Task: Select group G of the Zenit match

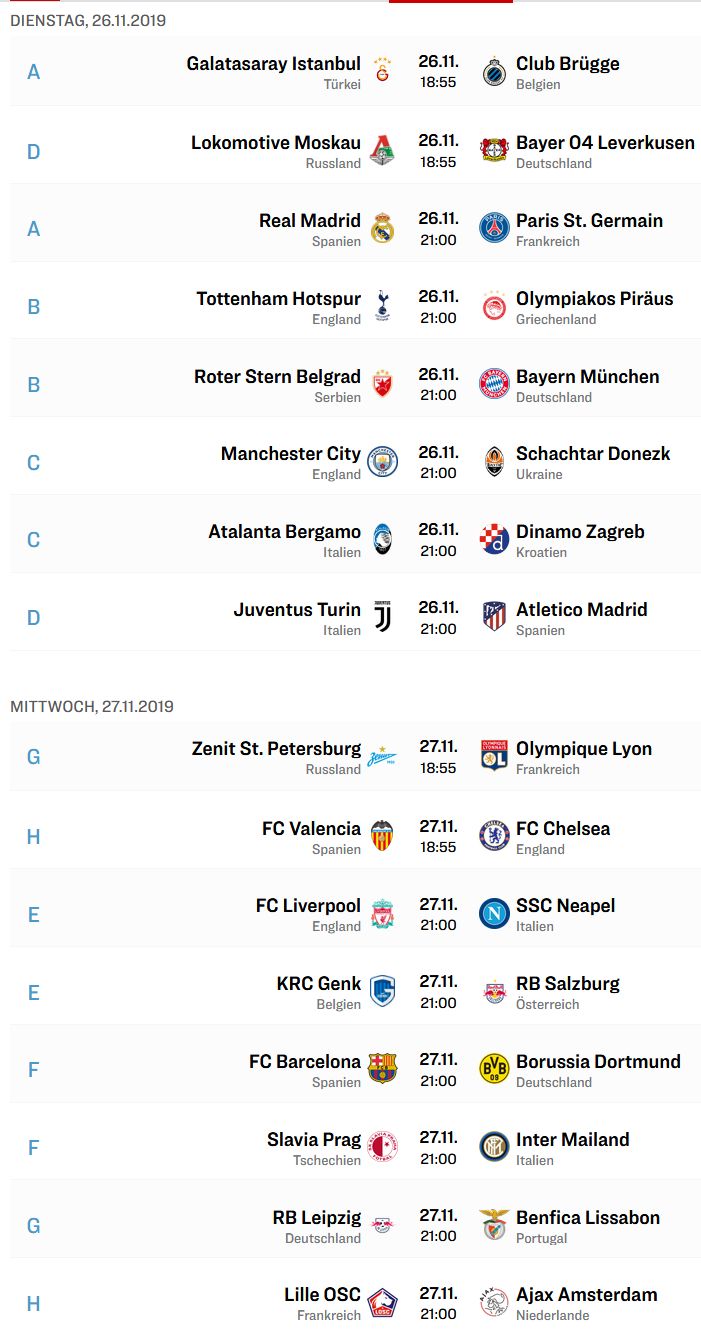Action: [33, 757]
